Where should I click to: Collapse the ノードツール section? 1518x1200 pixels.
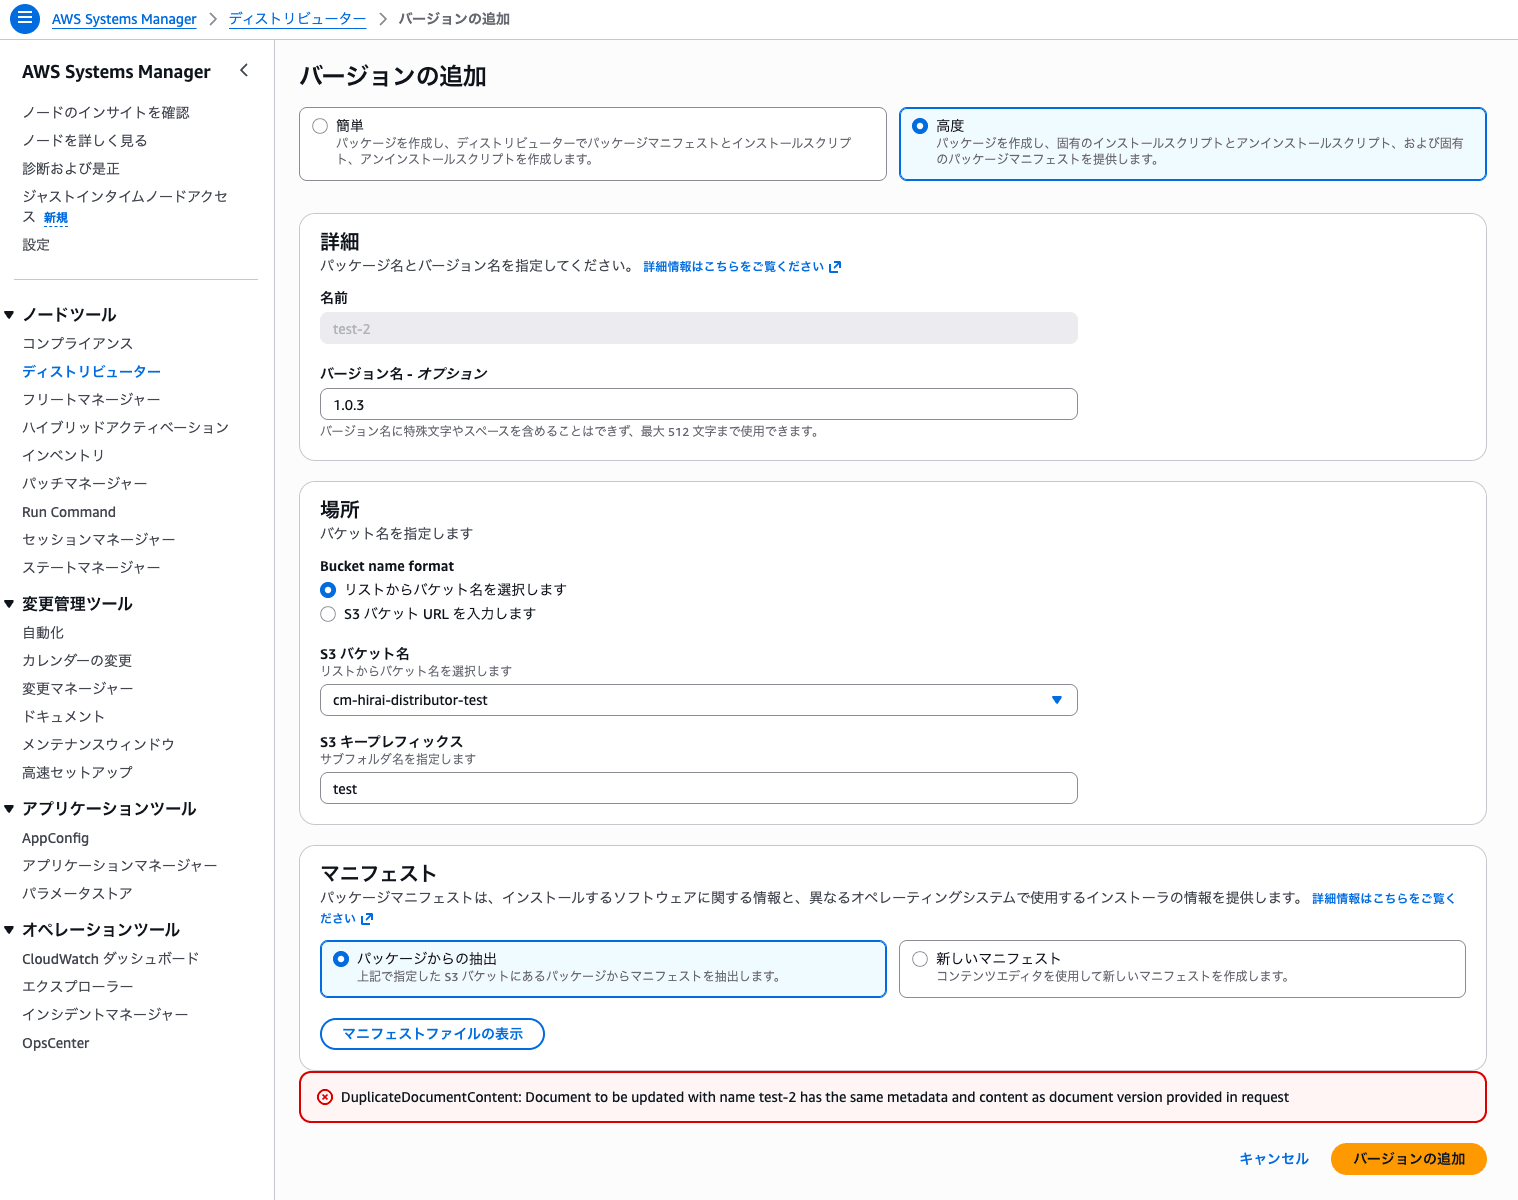tap(9, 315)
